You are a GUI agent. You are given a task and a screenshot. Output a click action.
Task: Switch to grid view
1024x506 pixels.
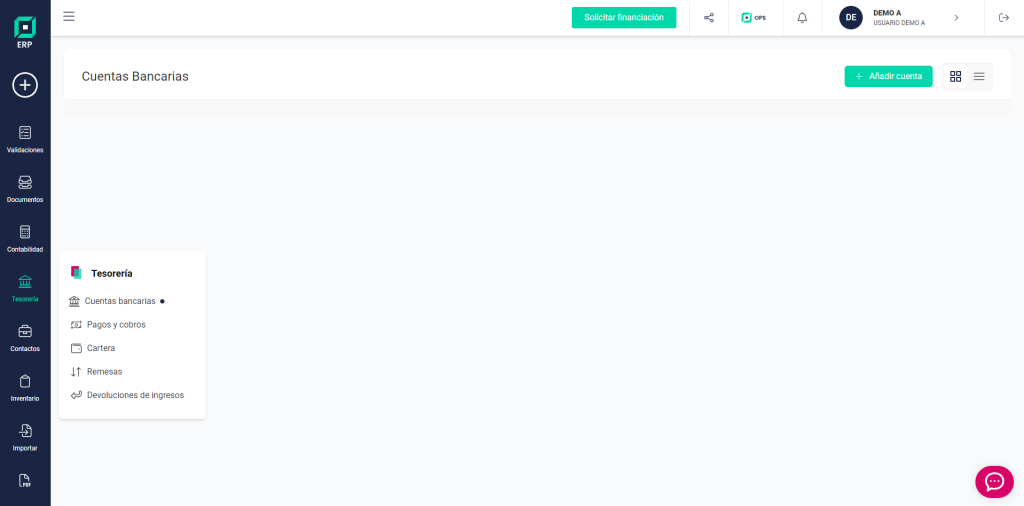pyautogui.click(x=955, y=76)
